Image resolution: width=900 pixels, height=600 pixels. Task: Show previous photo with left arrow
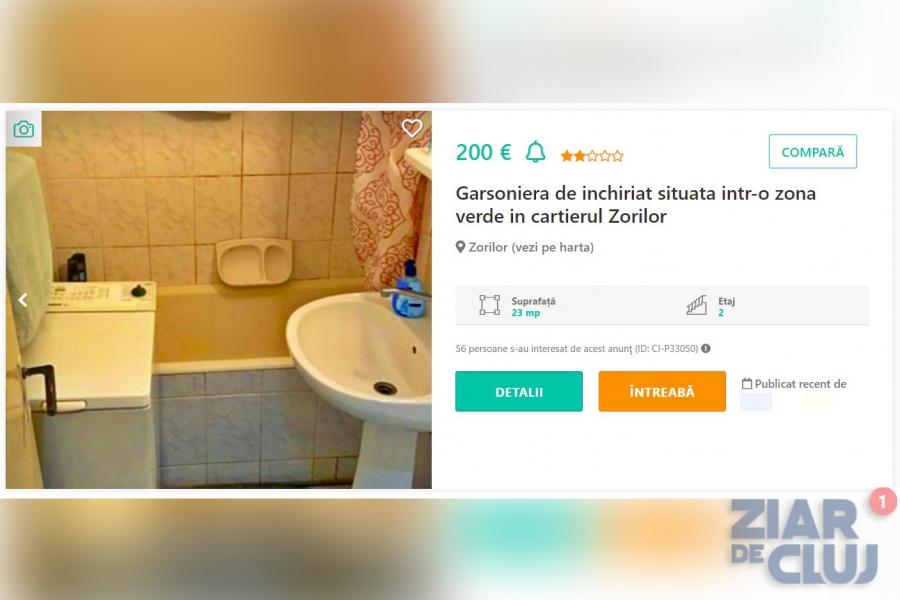click(x=23, y=300)
